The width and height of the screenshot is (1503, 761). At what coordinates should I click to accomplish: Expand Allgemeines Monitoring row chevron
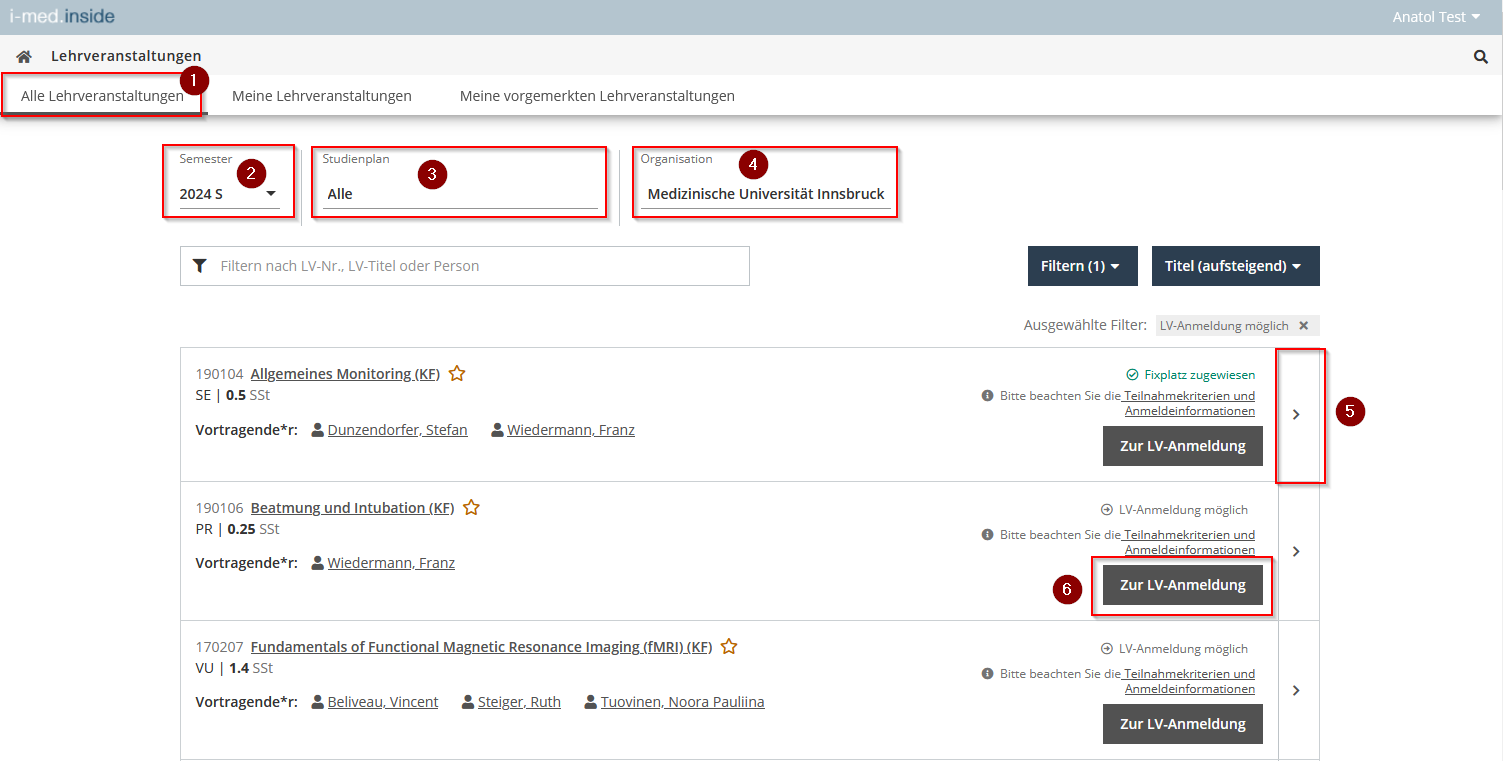tap(1299, 415)
